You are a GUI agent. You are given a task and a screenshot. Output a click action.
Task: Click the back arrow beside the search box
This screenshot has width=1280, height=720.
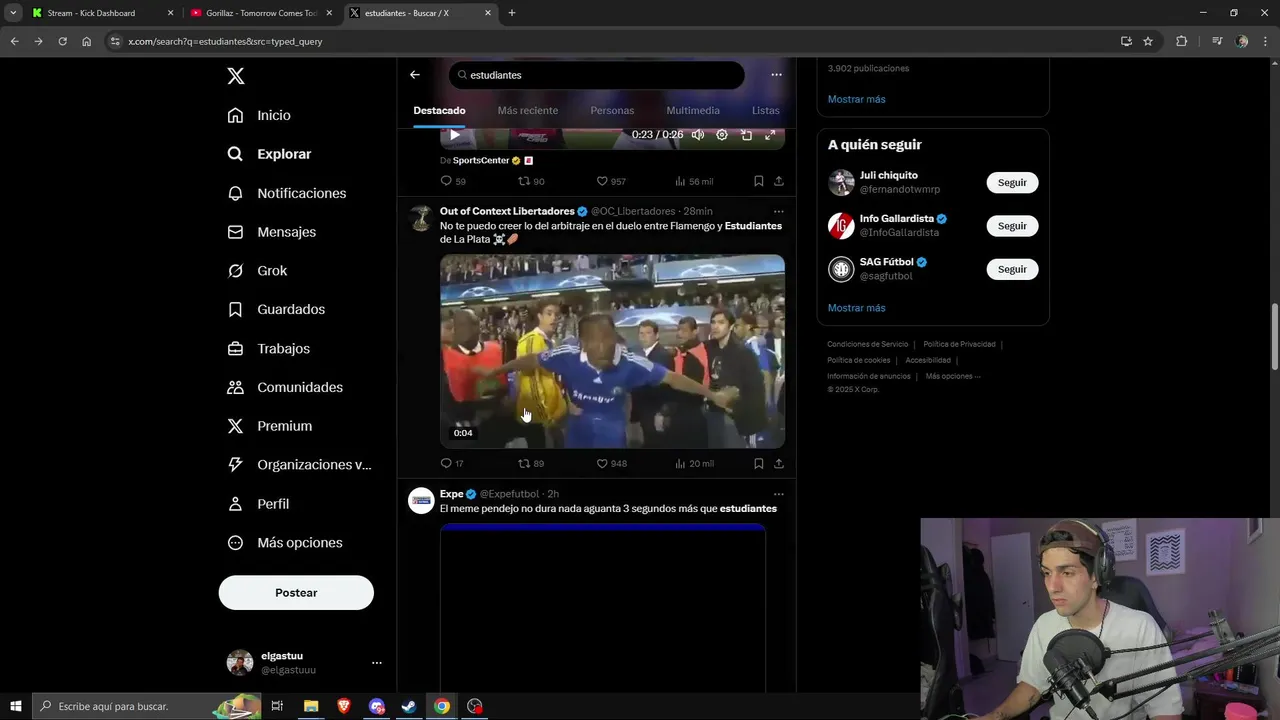click(x=415, y=75)
